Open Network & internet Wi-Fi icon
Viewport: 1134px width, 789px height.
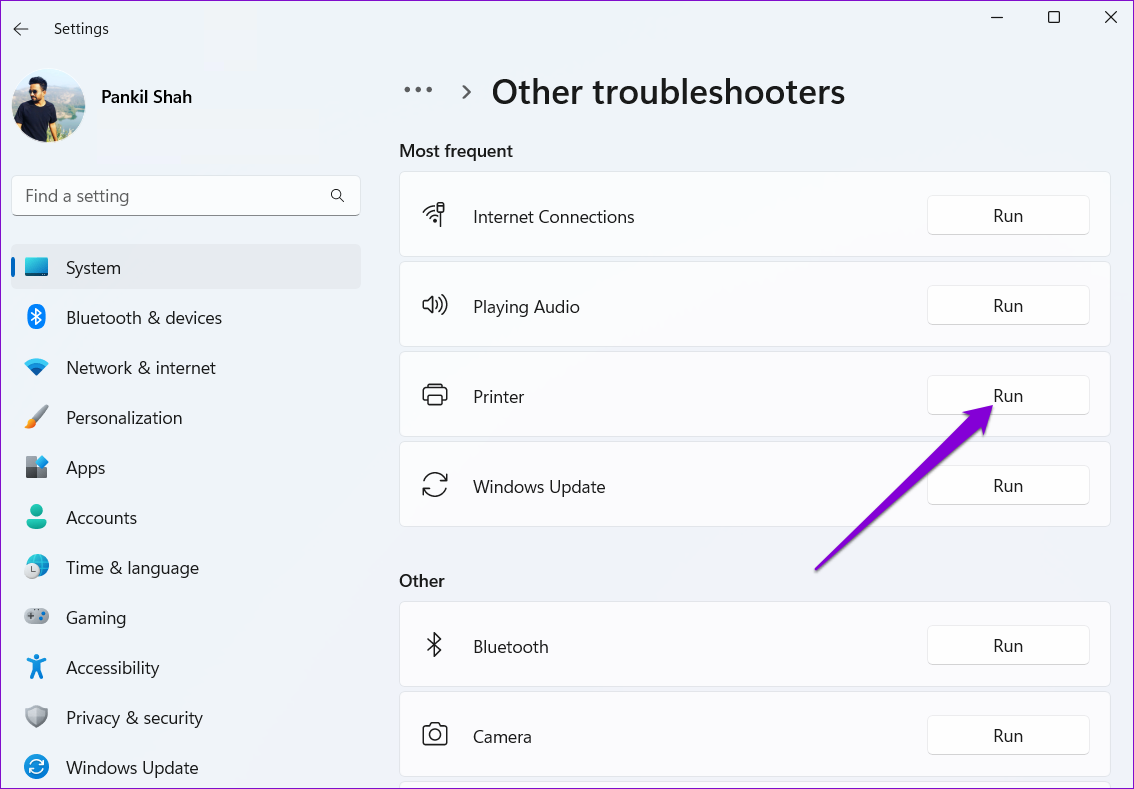pyautogui.click(x=37, y=368)
